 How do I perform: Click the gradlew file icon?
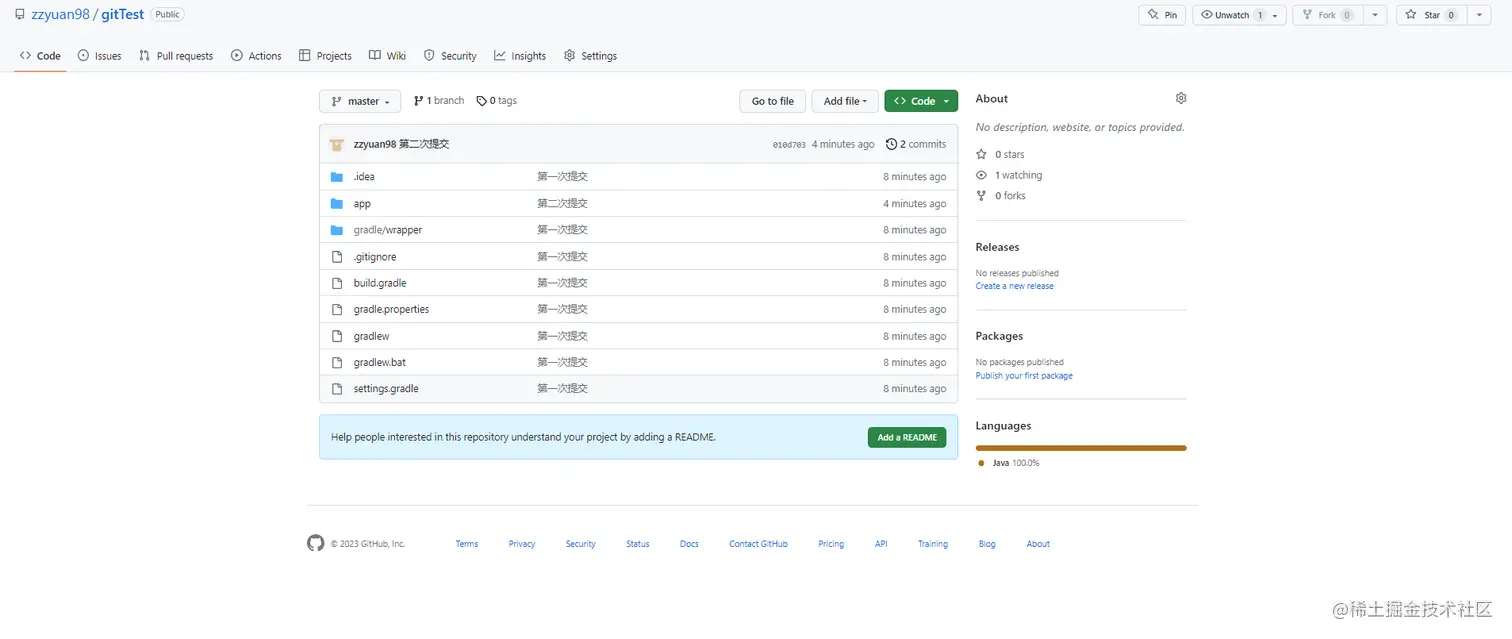coord(337,336)
